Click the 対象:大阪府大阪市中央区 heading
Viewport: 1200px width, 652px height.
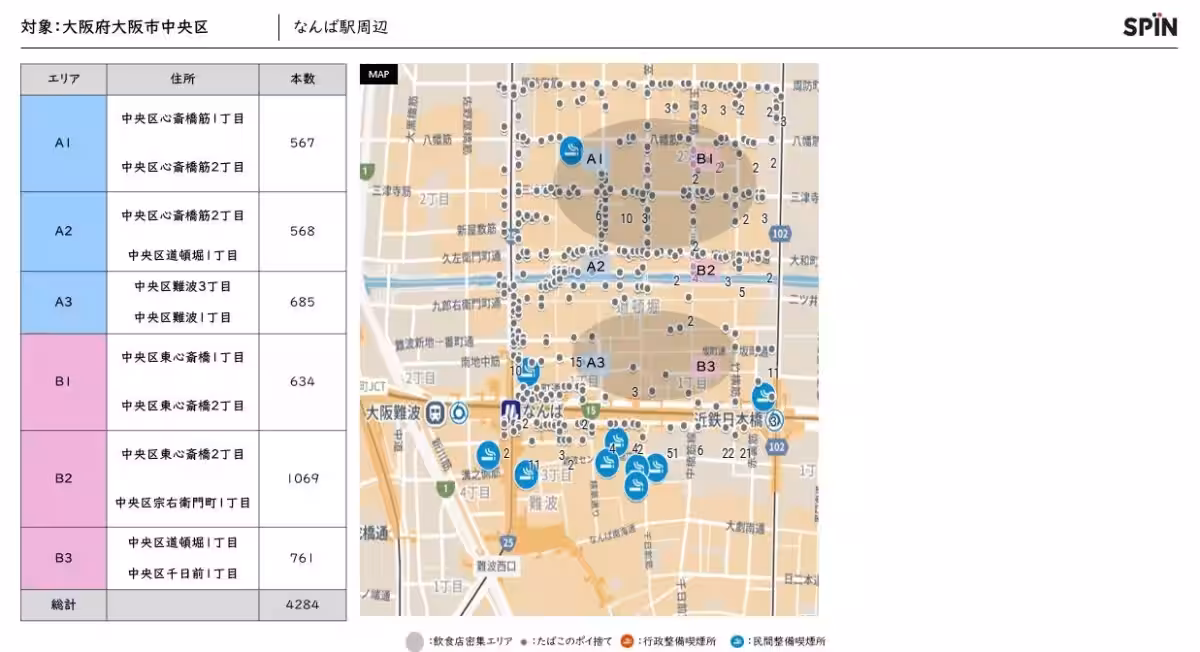115,27
